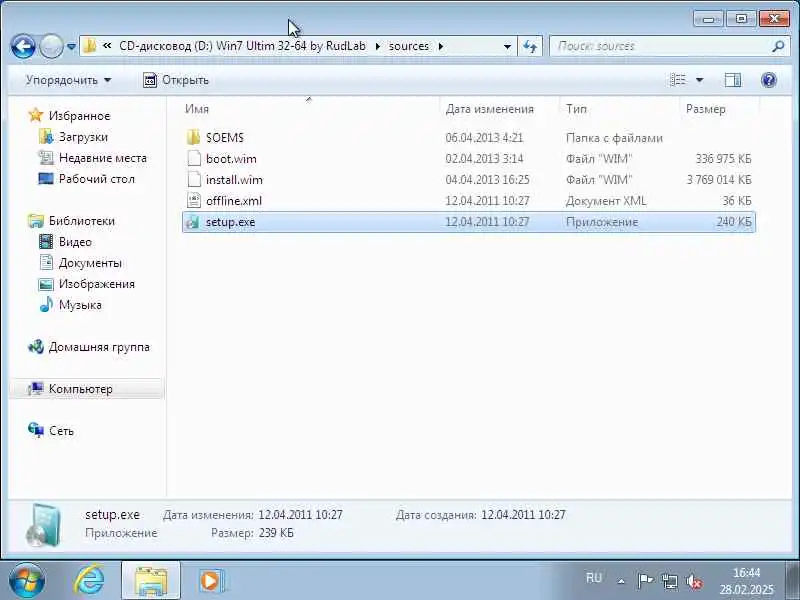The image size is (800, 600).
Task: Open the view options dropdown arrow
Action: pyautogui.click(x=699, y=80)
